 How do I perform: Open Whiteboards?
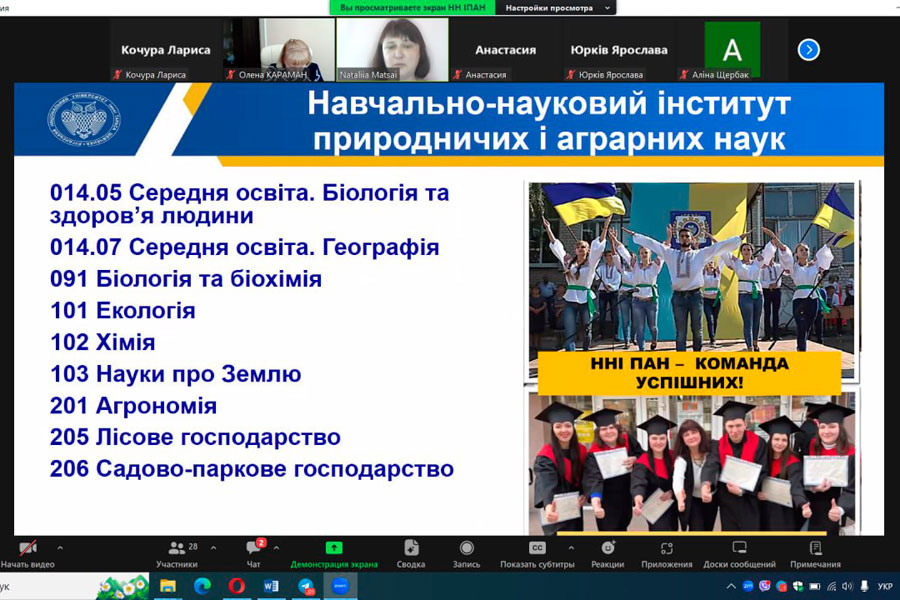coord(739,549)
